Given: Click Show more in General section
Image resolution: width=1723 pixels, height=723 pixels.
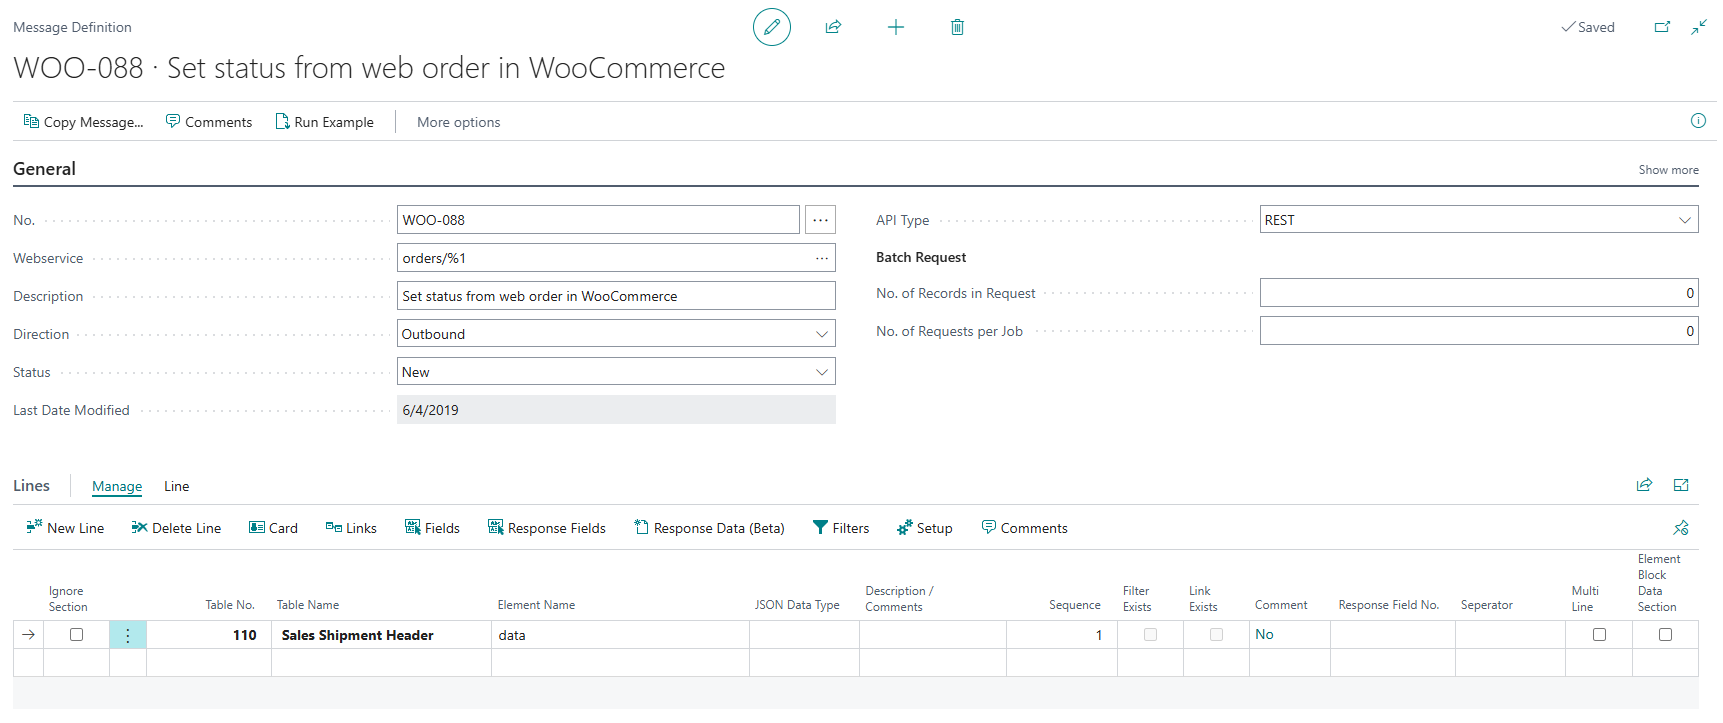Looking at the screenshot, I should (1668, 170).
